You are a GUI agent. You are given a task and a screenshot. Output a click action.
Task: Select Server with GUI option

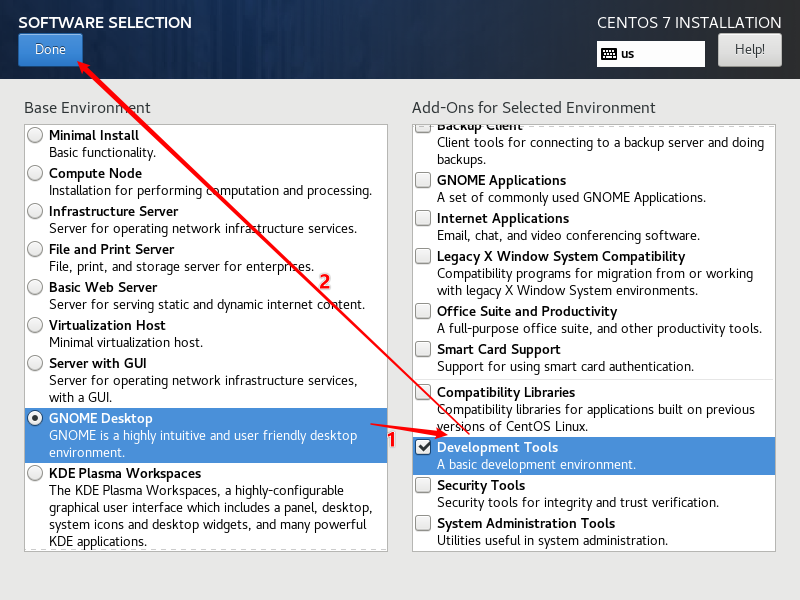coord(36,363)
